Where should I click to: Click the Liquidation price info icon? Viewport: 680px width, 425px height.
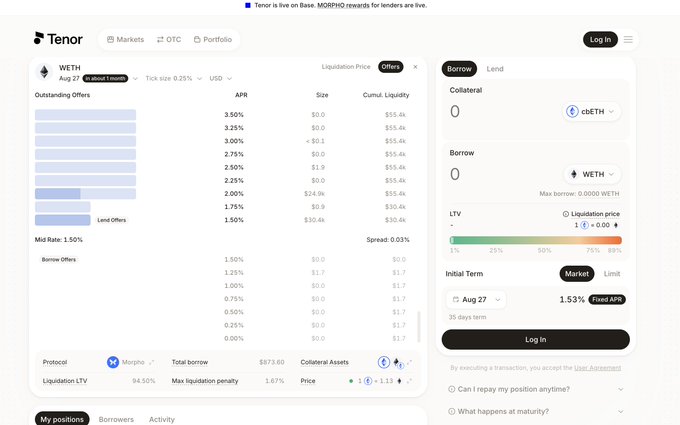click(566, 214)
